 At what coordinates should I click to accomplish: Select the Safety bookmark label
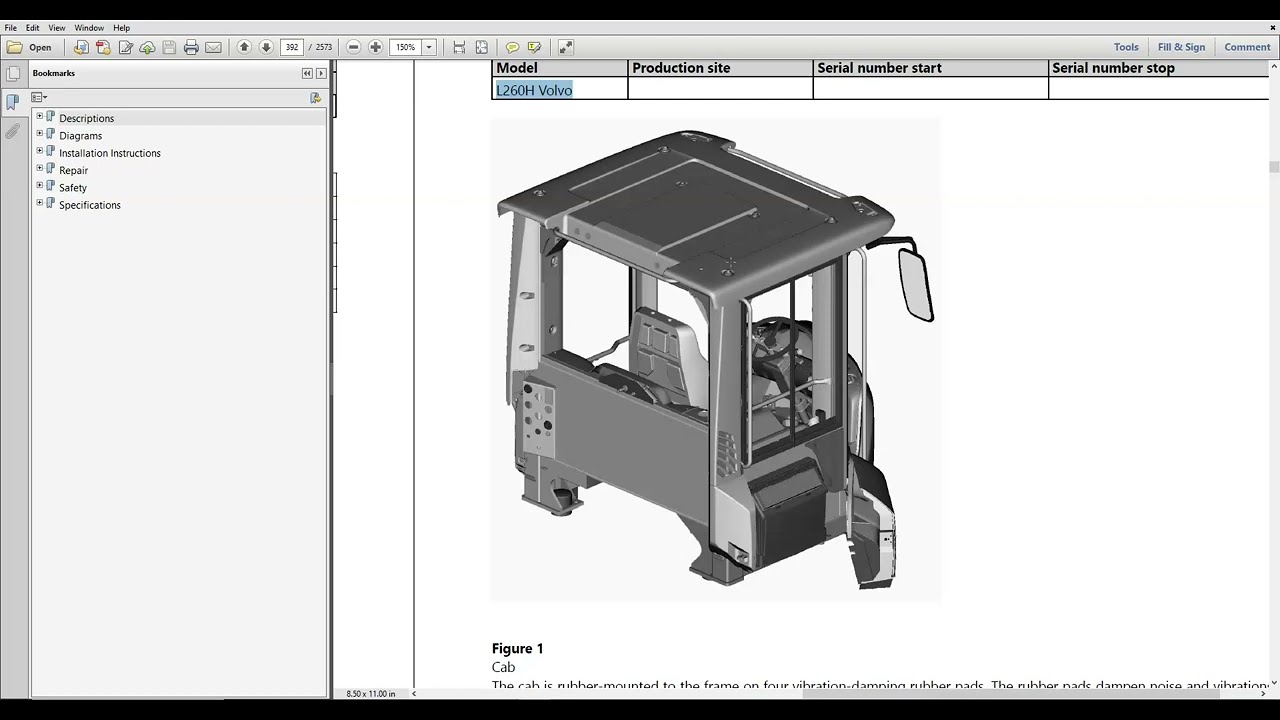pyautogui.click(x=72, y=188)
